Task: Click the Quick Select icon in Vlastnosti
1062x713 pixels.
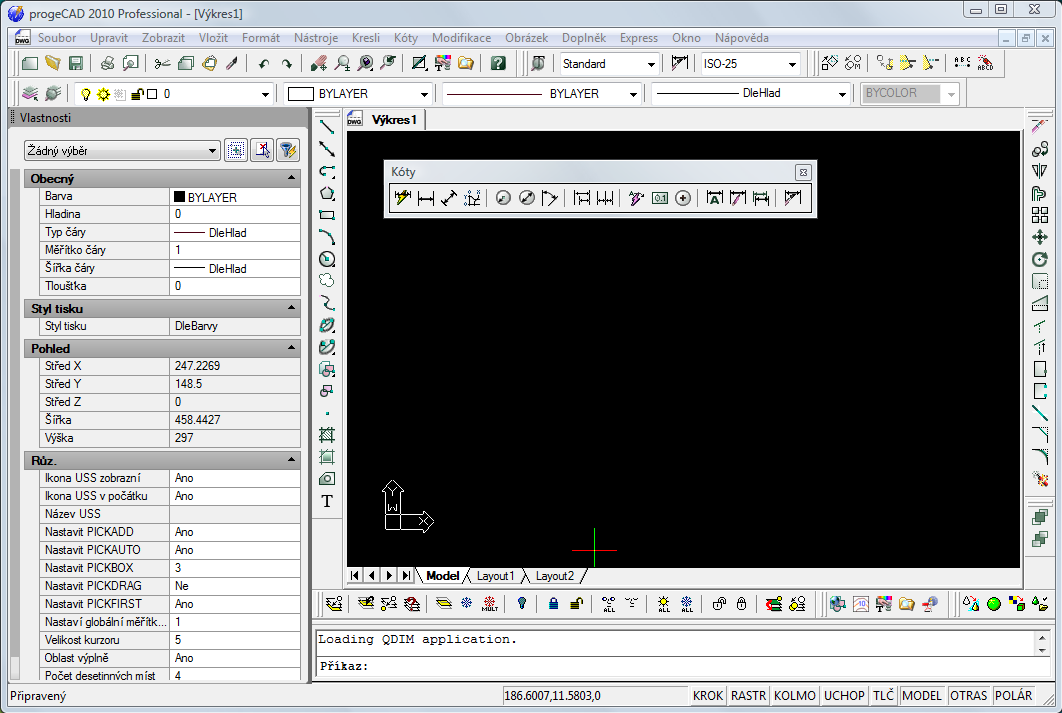Action: pyautogui.click(x=236, y=150)
